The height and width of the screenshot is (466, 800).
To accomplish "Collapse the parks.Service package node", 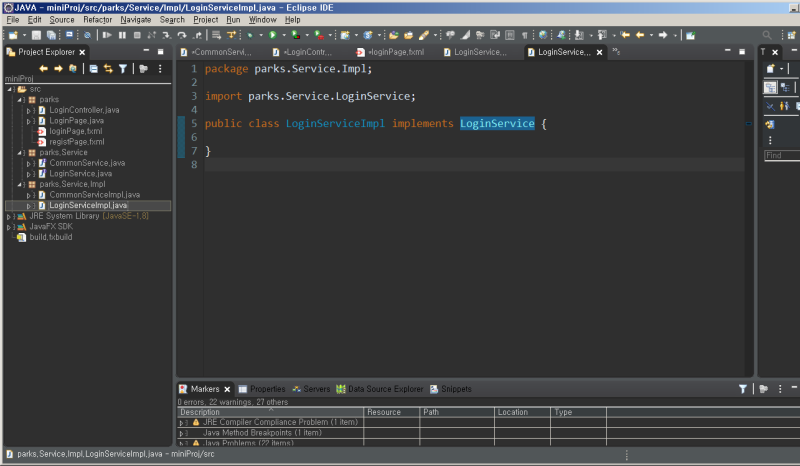I will pos(19,153).
